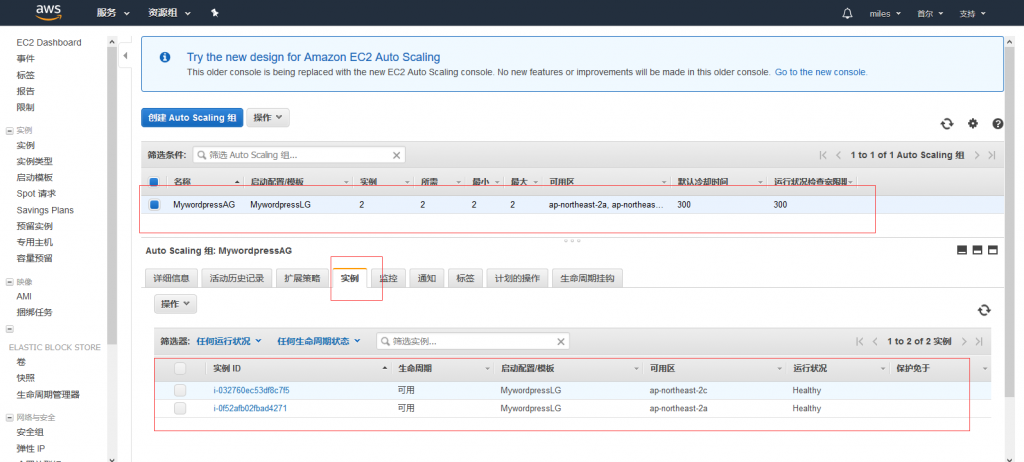Screen dimensions: 1024x462
Task: Go to previous page of instances list
Action: pos(875,341)
